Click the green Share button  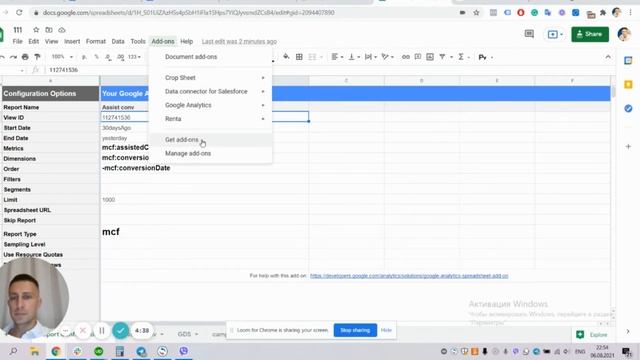tap(590, 34)
